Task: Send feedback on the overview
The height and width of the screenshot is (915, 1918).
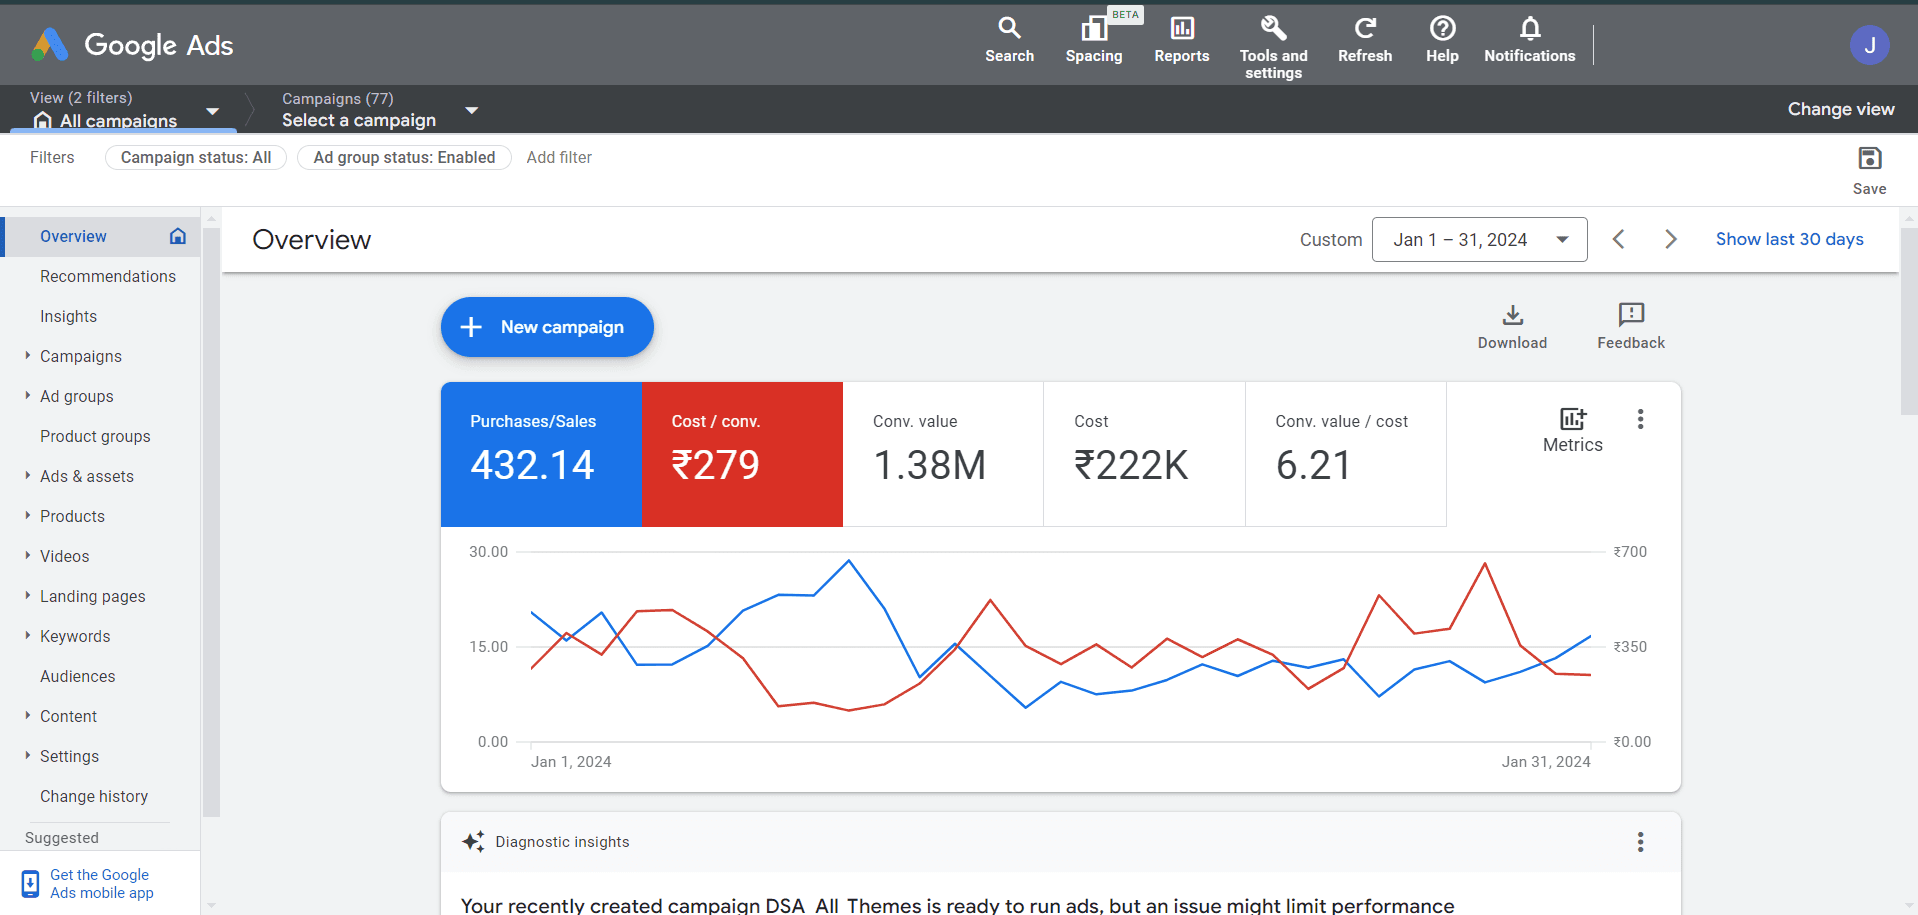Action: pyautogui.click(x=1630, y=325)
